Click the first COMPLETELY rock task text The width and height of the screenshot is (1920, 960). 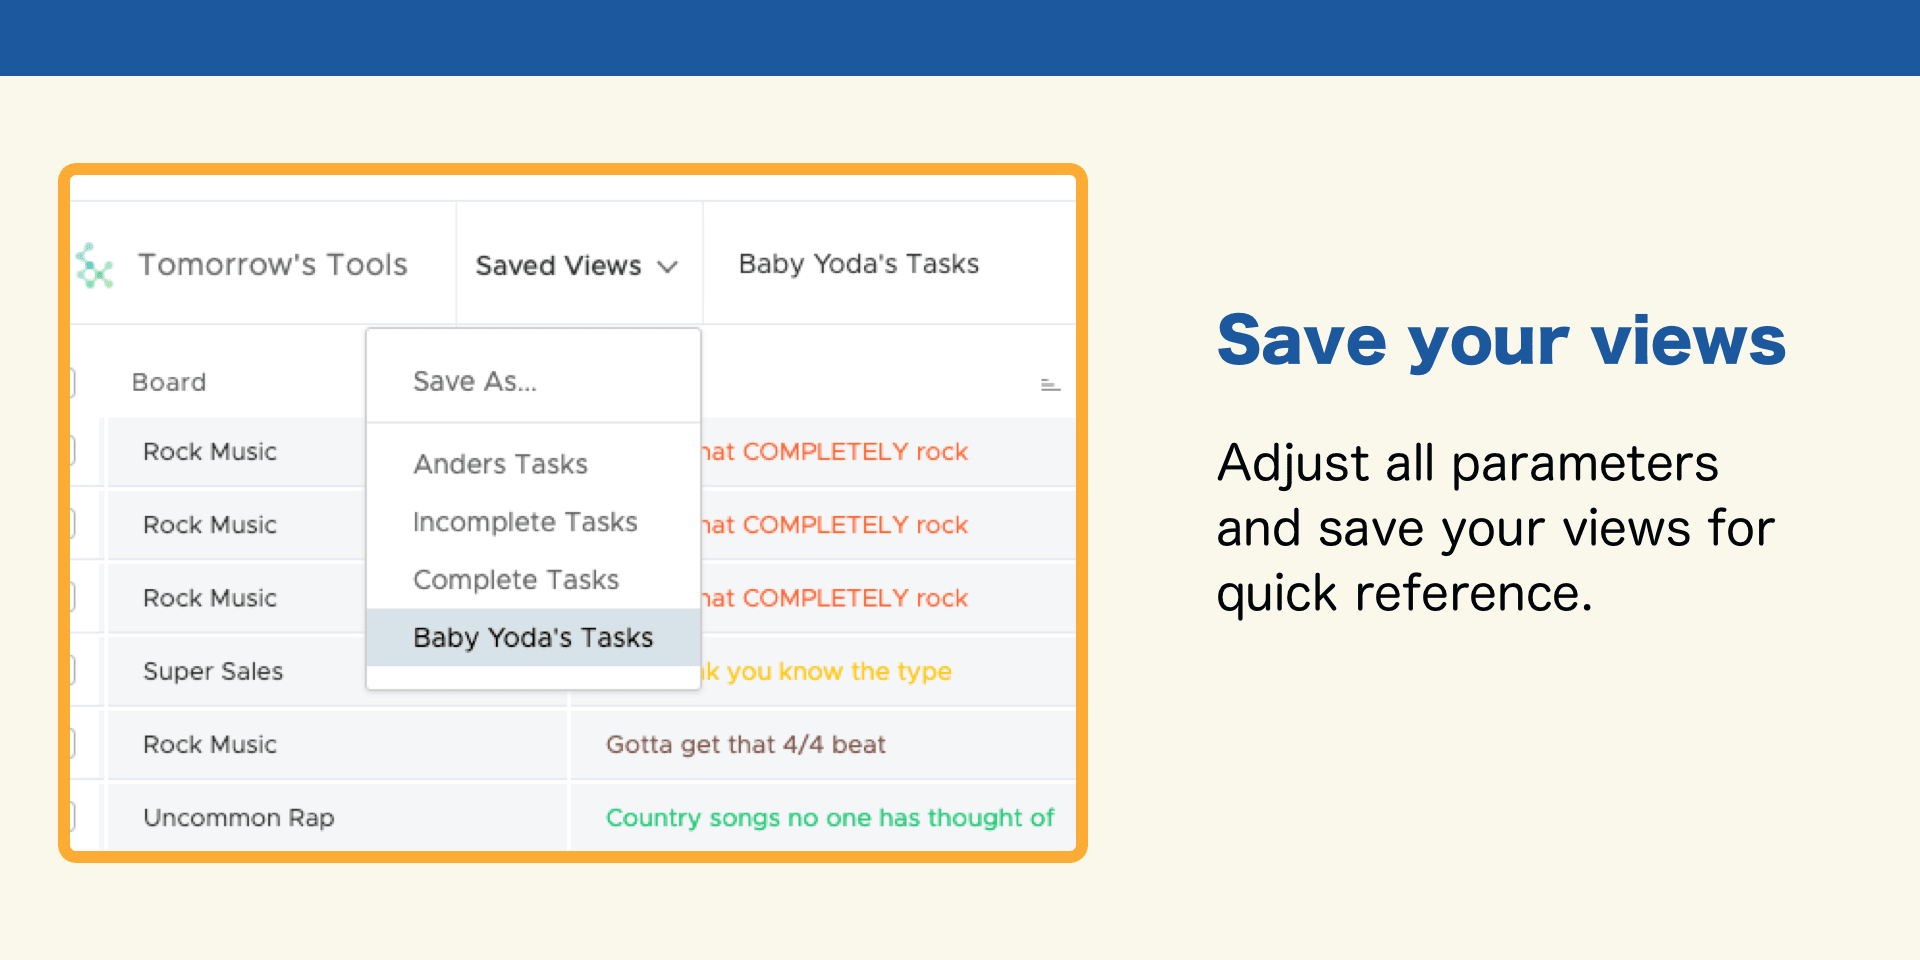click(x=835, y=451)
